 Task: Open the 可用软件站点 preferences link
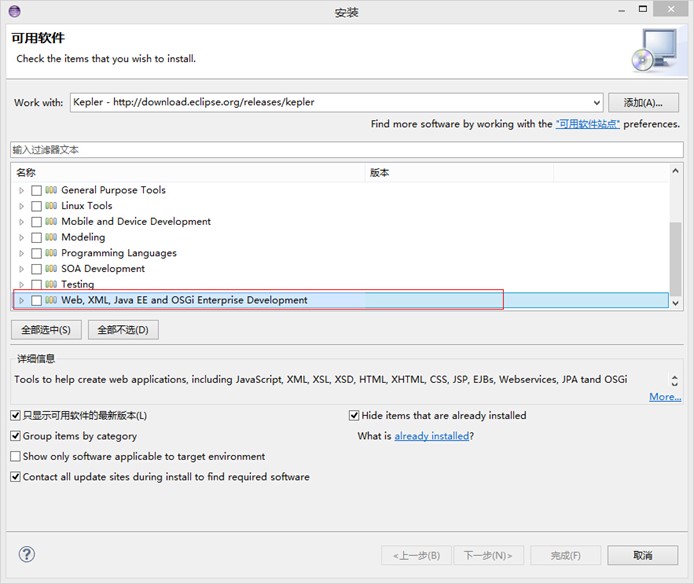588,124
